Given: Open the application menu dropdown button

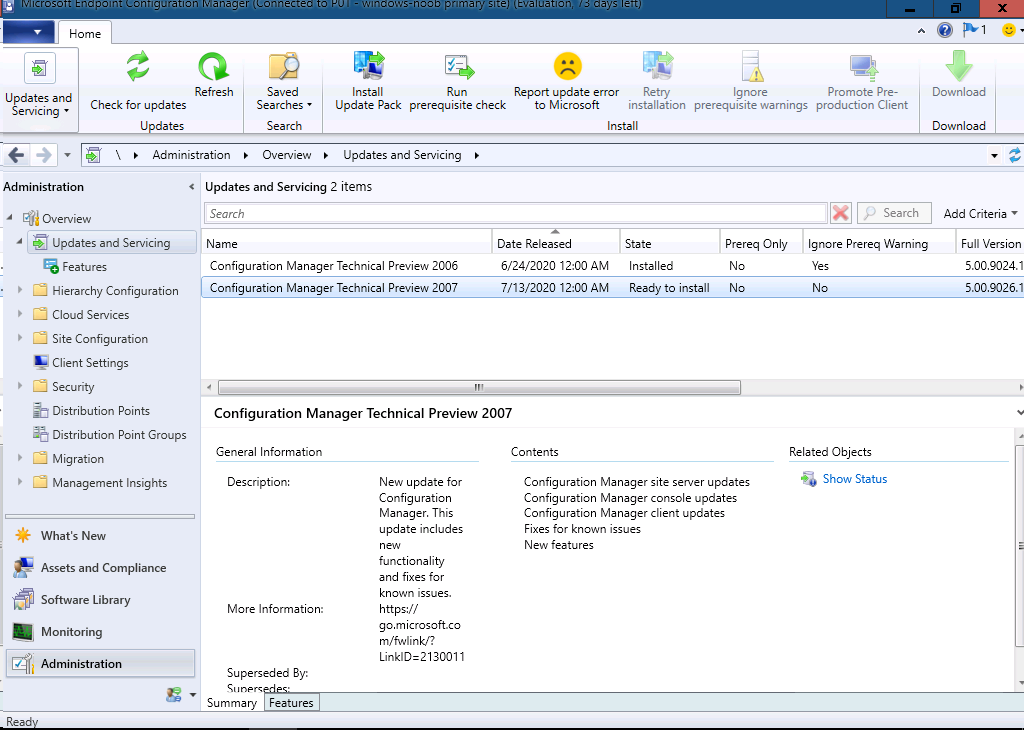Looking at the screenshot, I should 27,31.
